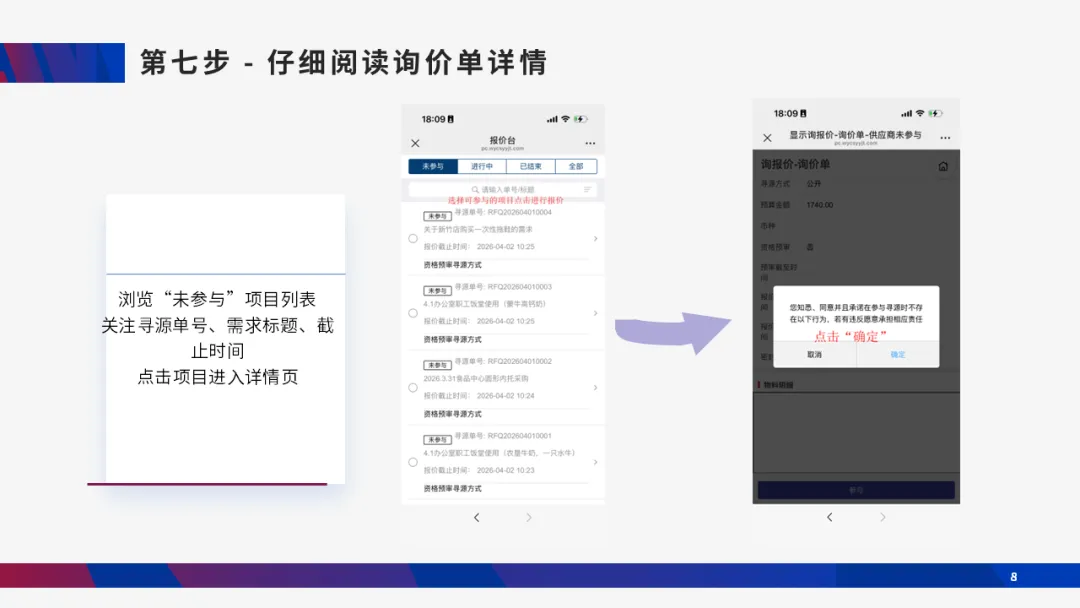Viewport: 1080px width, 608px height.
Task: Open item 关于新竹店购买一次性拖鞋的需求
Action: click(x=478, y=229)
